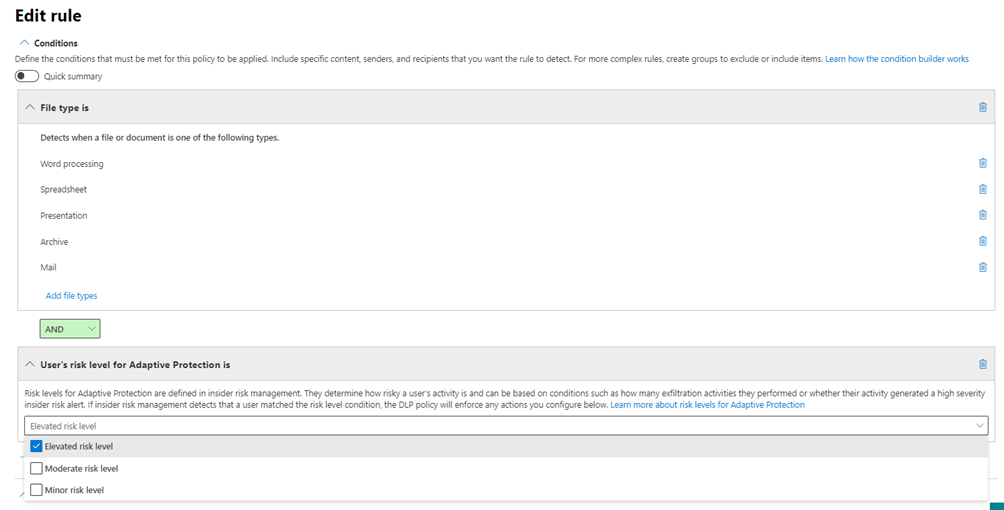Open Learn more about risk levels link

click(707, 405)
